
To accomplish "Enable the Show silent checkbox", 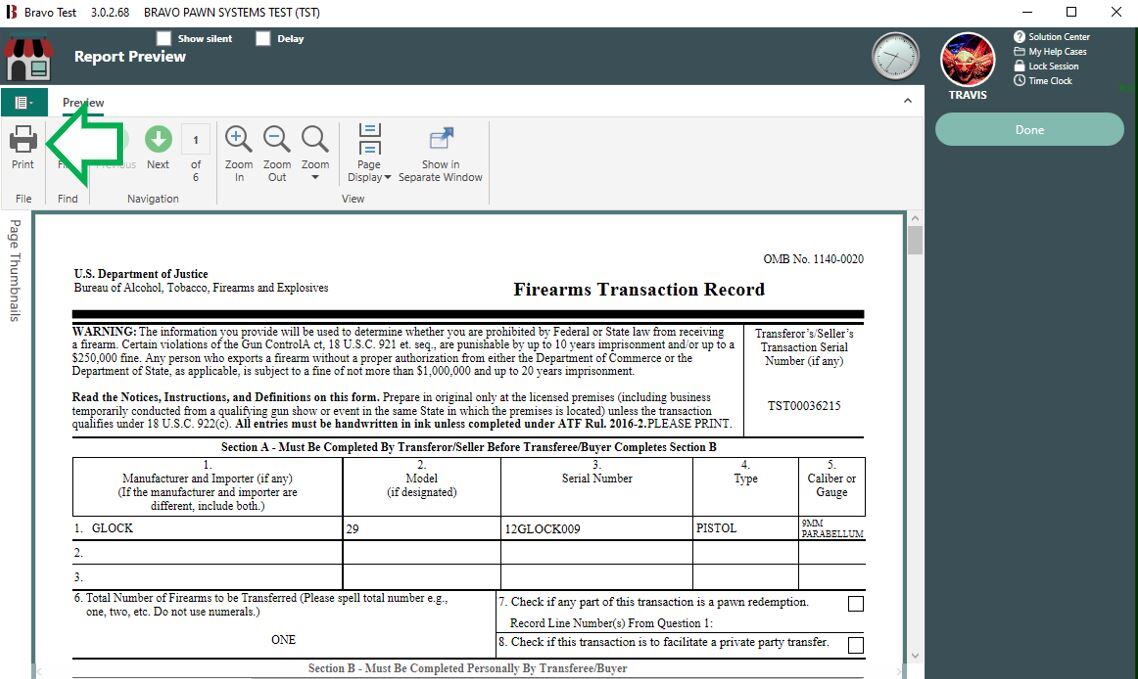I will 164,38.
